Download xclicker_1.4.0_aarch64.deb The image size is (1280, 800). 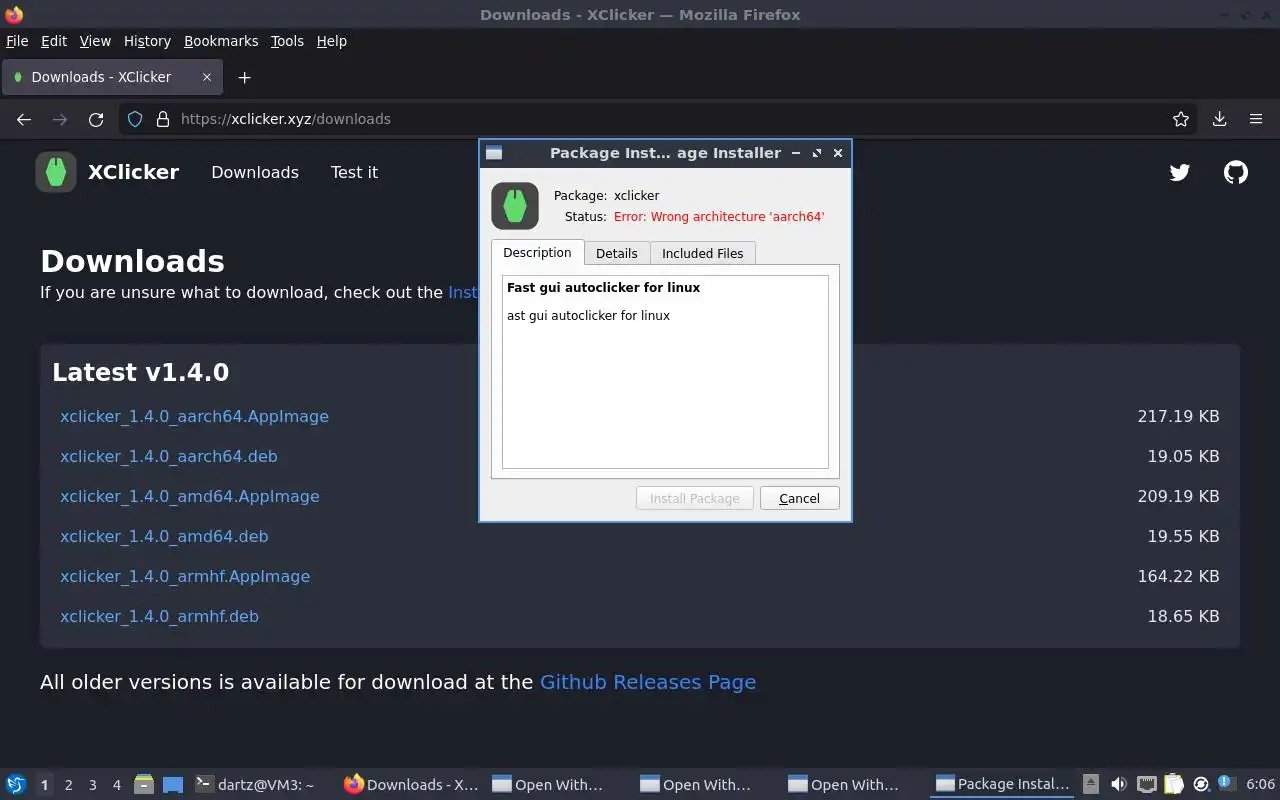(169, 456)
